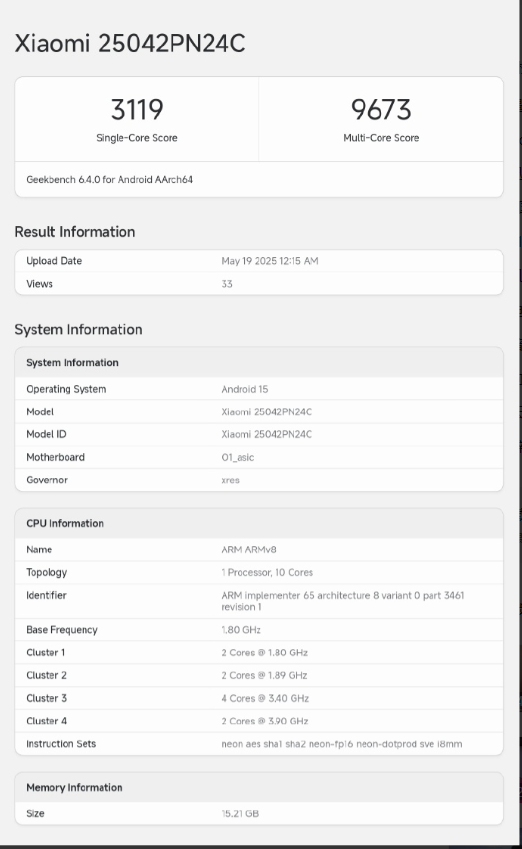
Task: Click the Single-Core Score label
Action: point(137,138)
